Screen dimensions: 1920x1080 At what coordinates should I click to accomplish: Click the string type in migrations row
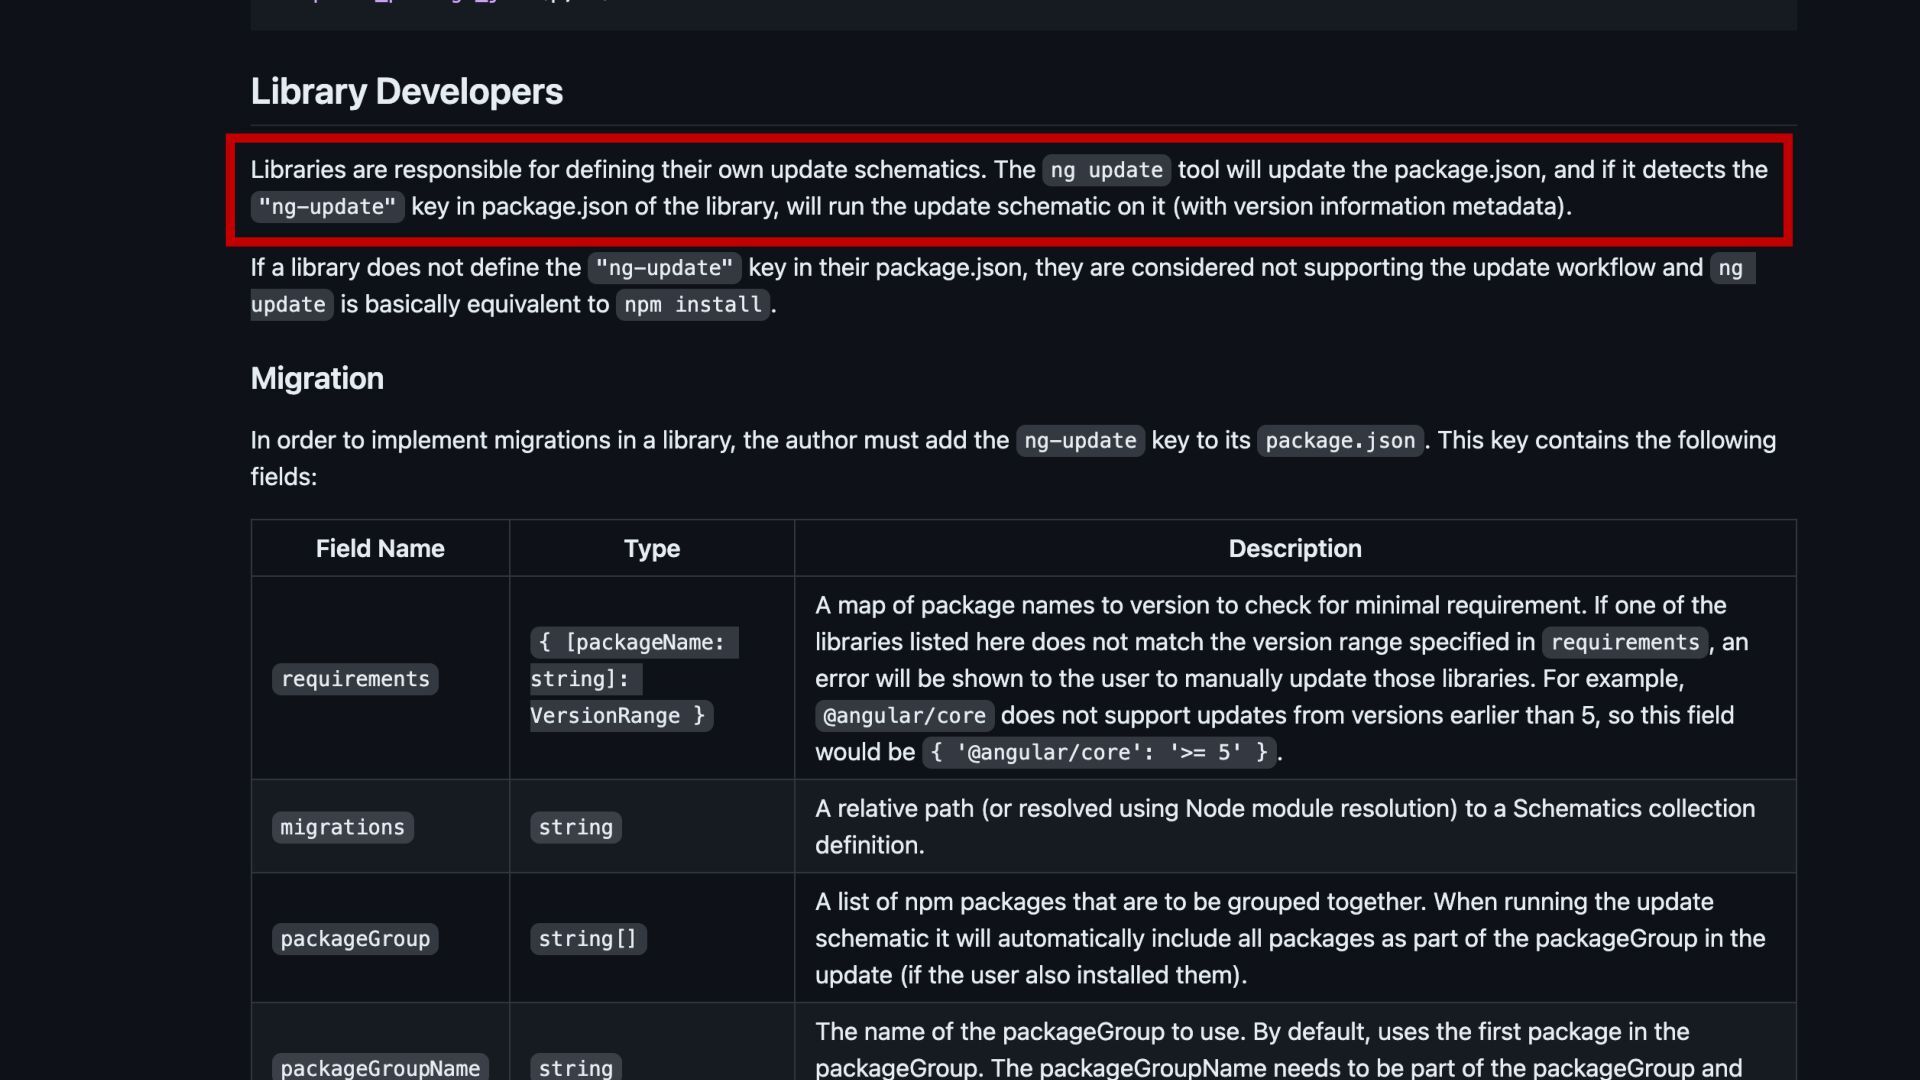pyautogui.click(x=575, y=828)
